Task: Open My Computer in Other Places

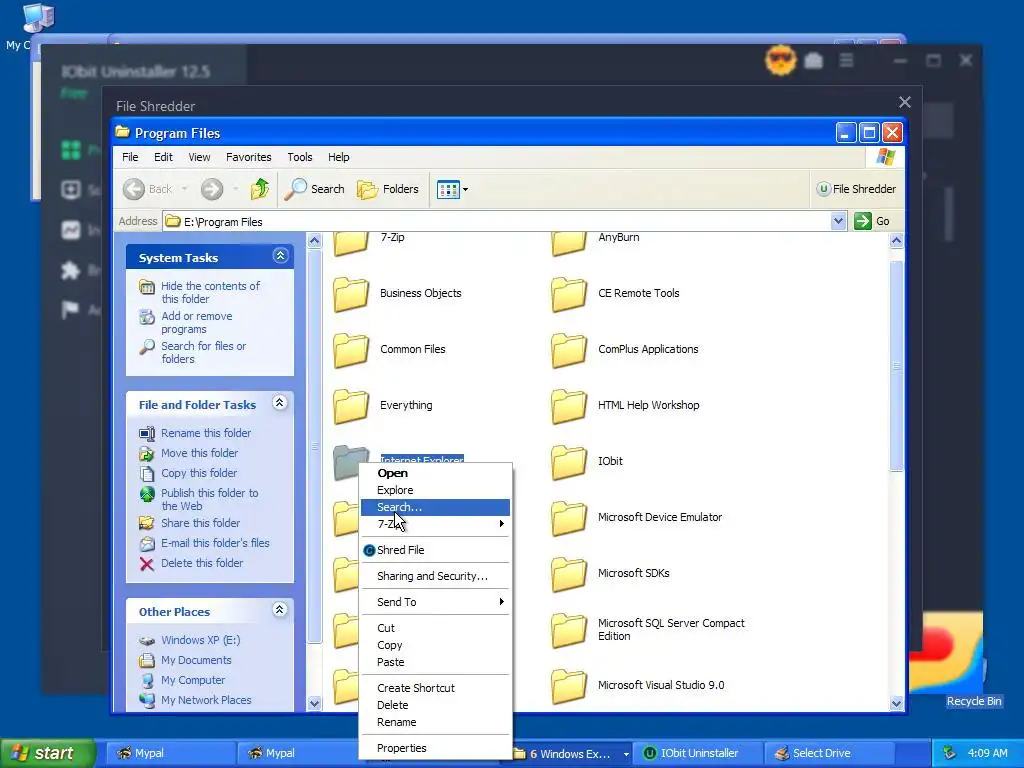Action: click(x=193, y=680)
